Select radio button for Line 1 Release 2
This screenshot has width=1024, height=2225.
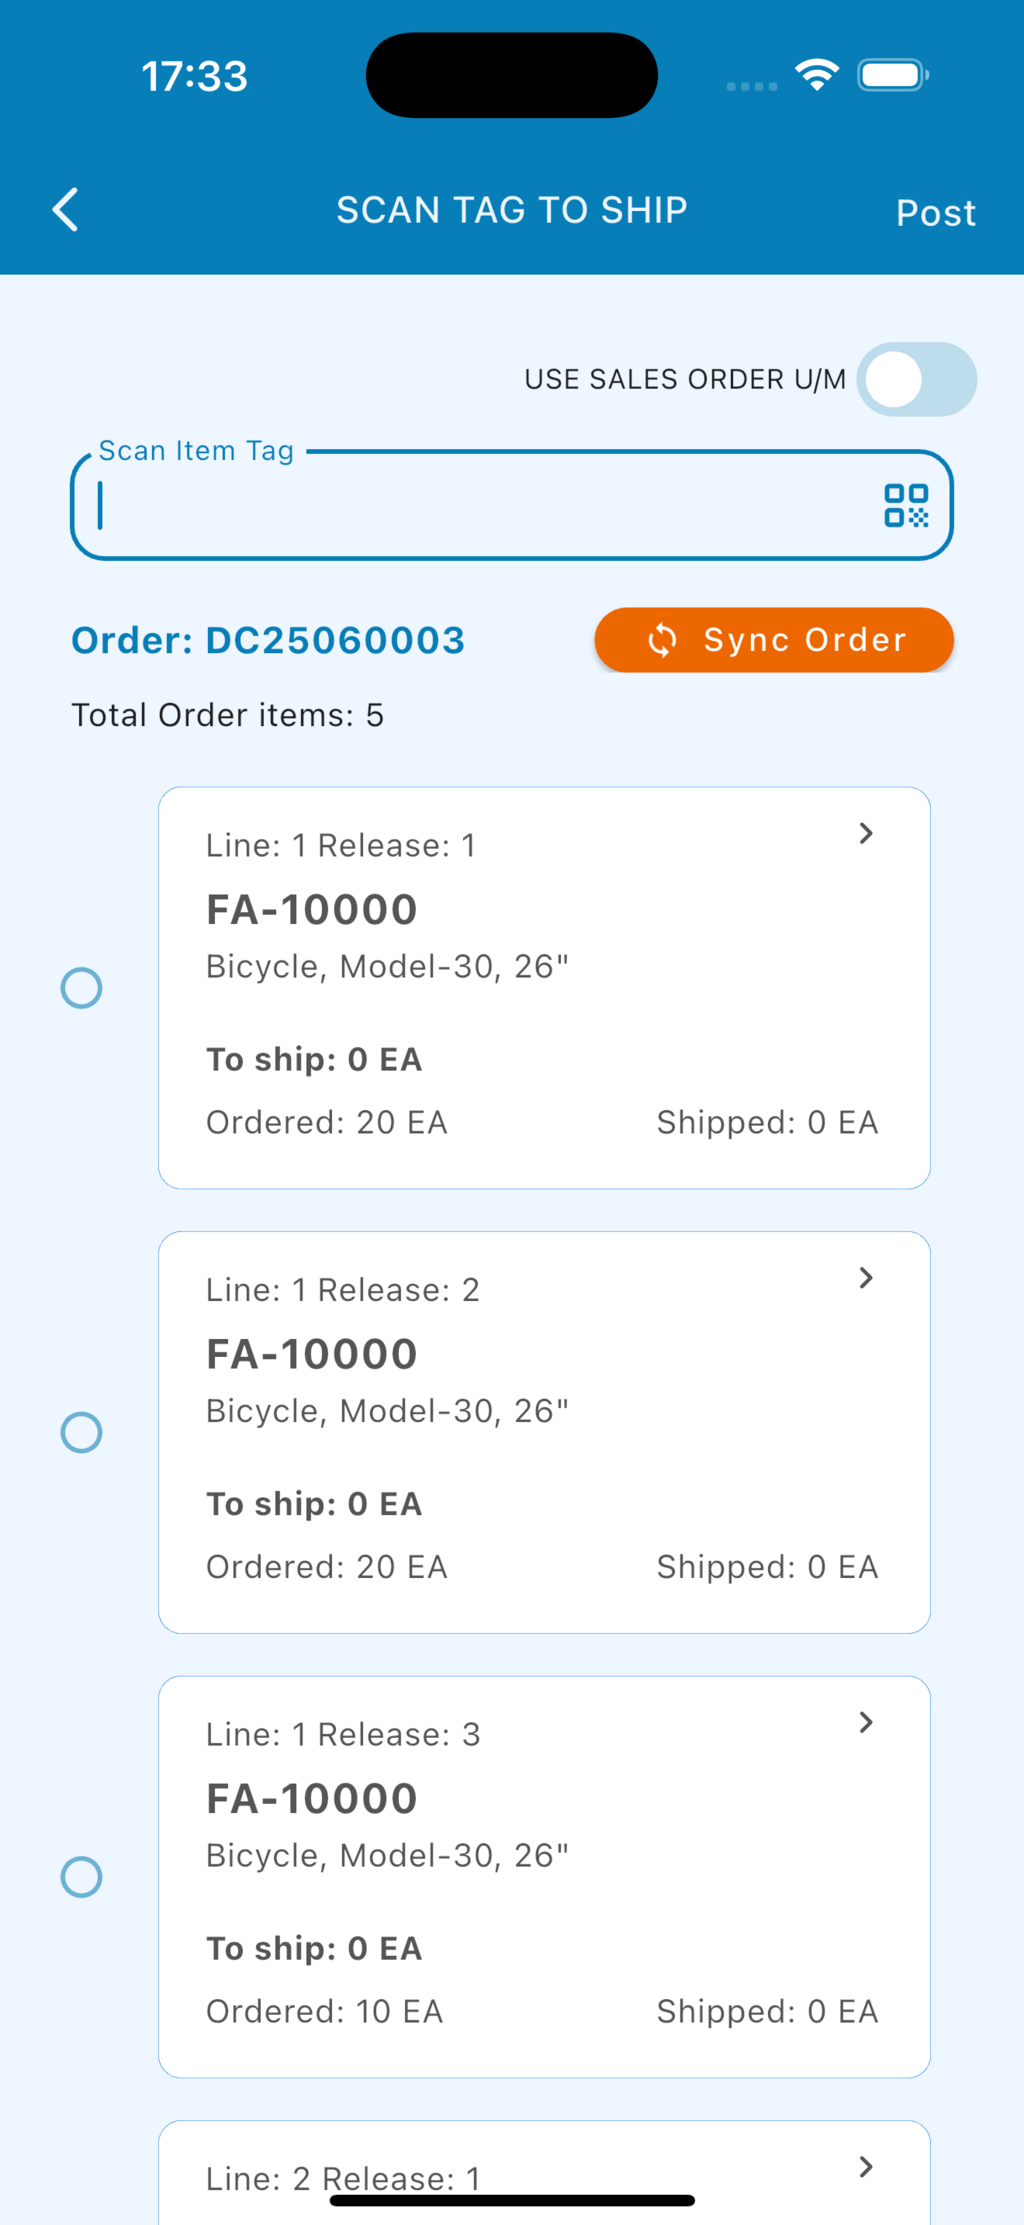pos(82,1432)
